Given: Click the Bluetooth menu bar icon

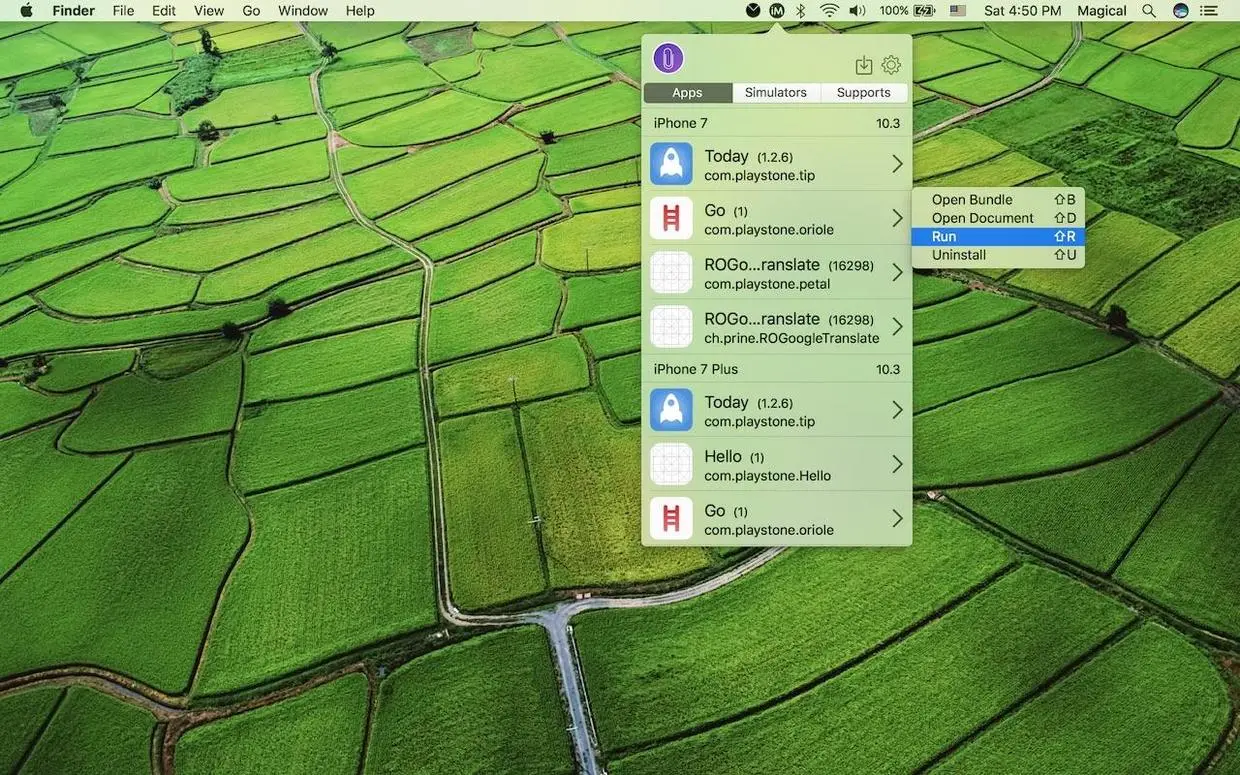Looking at the screenshot, I should click(x=799, y=10).
